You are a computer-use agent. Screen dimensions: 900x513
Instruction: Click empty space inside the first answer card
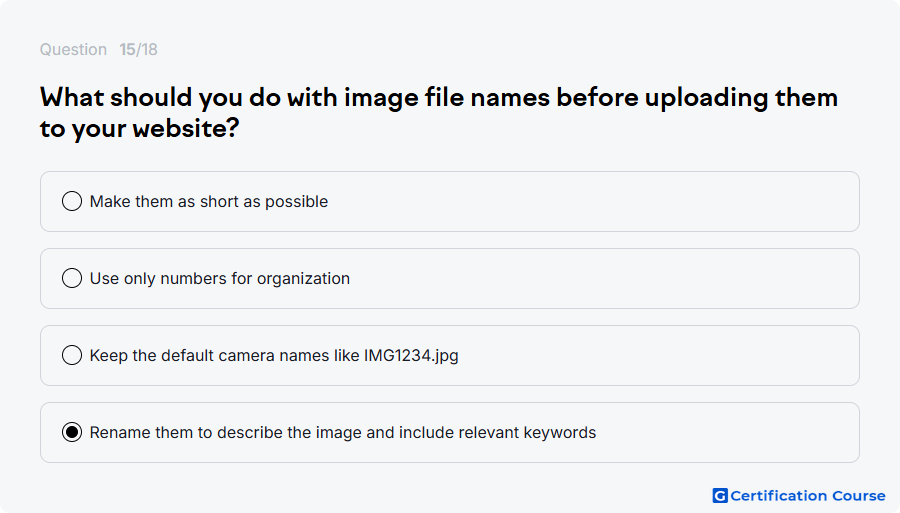point(591,201)
